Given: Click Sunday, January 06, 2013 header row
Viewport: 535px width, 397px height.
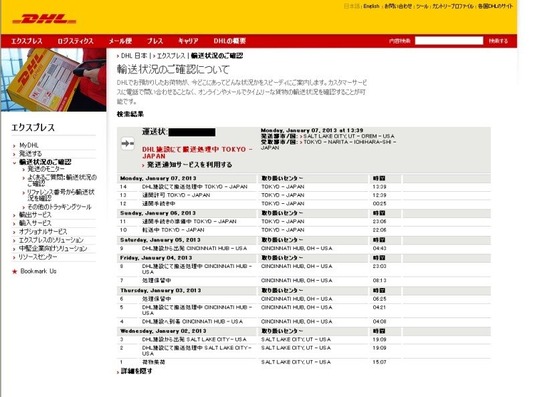Looking at the screenshot, I should point(304,213).
